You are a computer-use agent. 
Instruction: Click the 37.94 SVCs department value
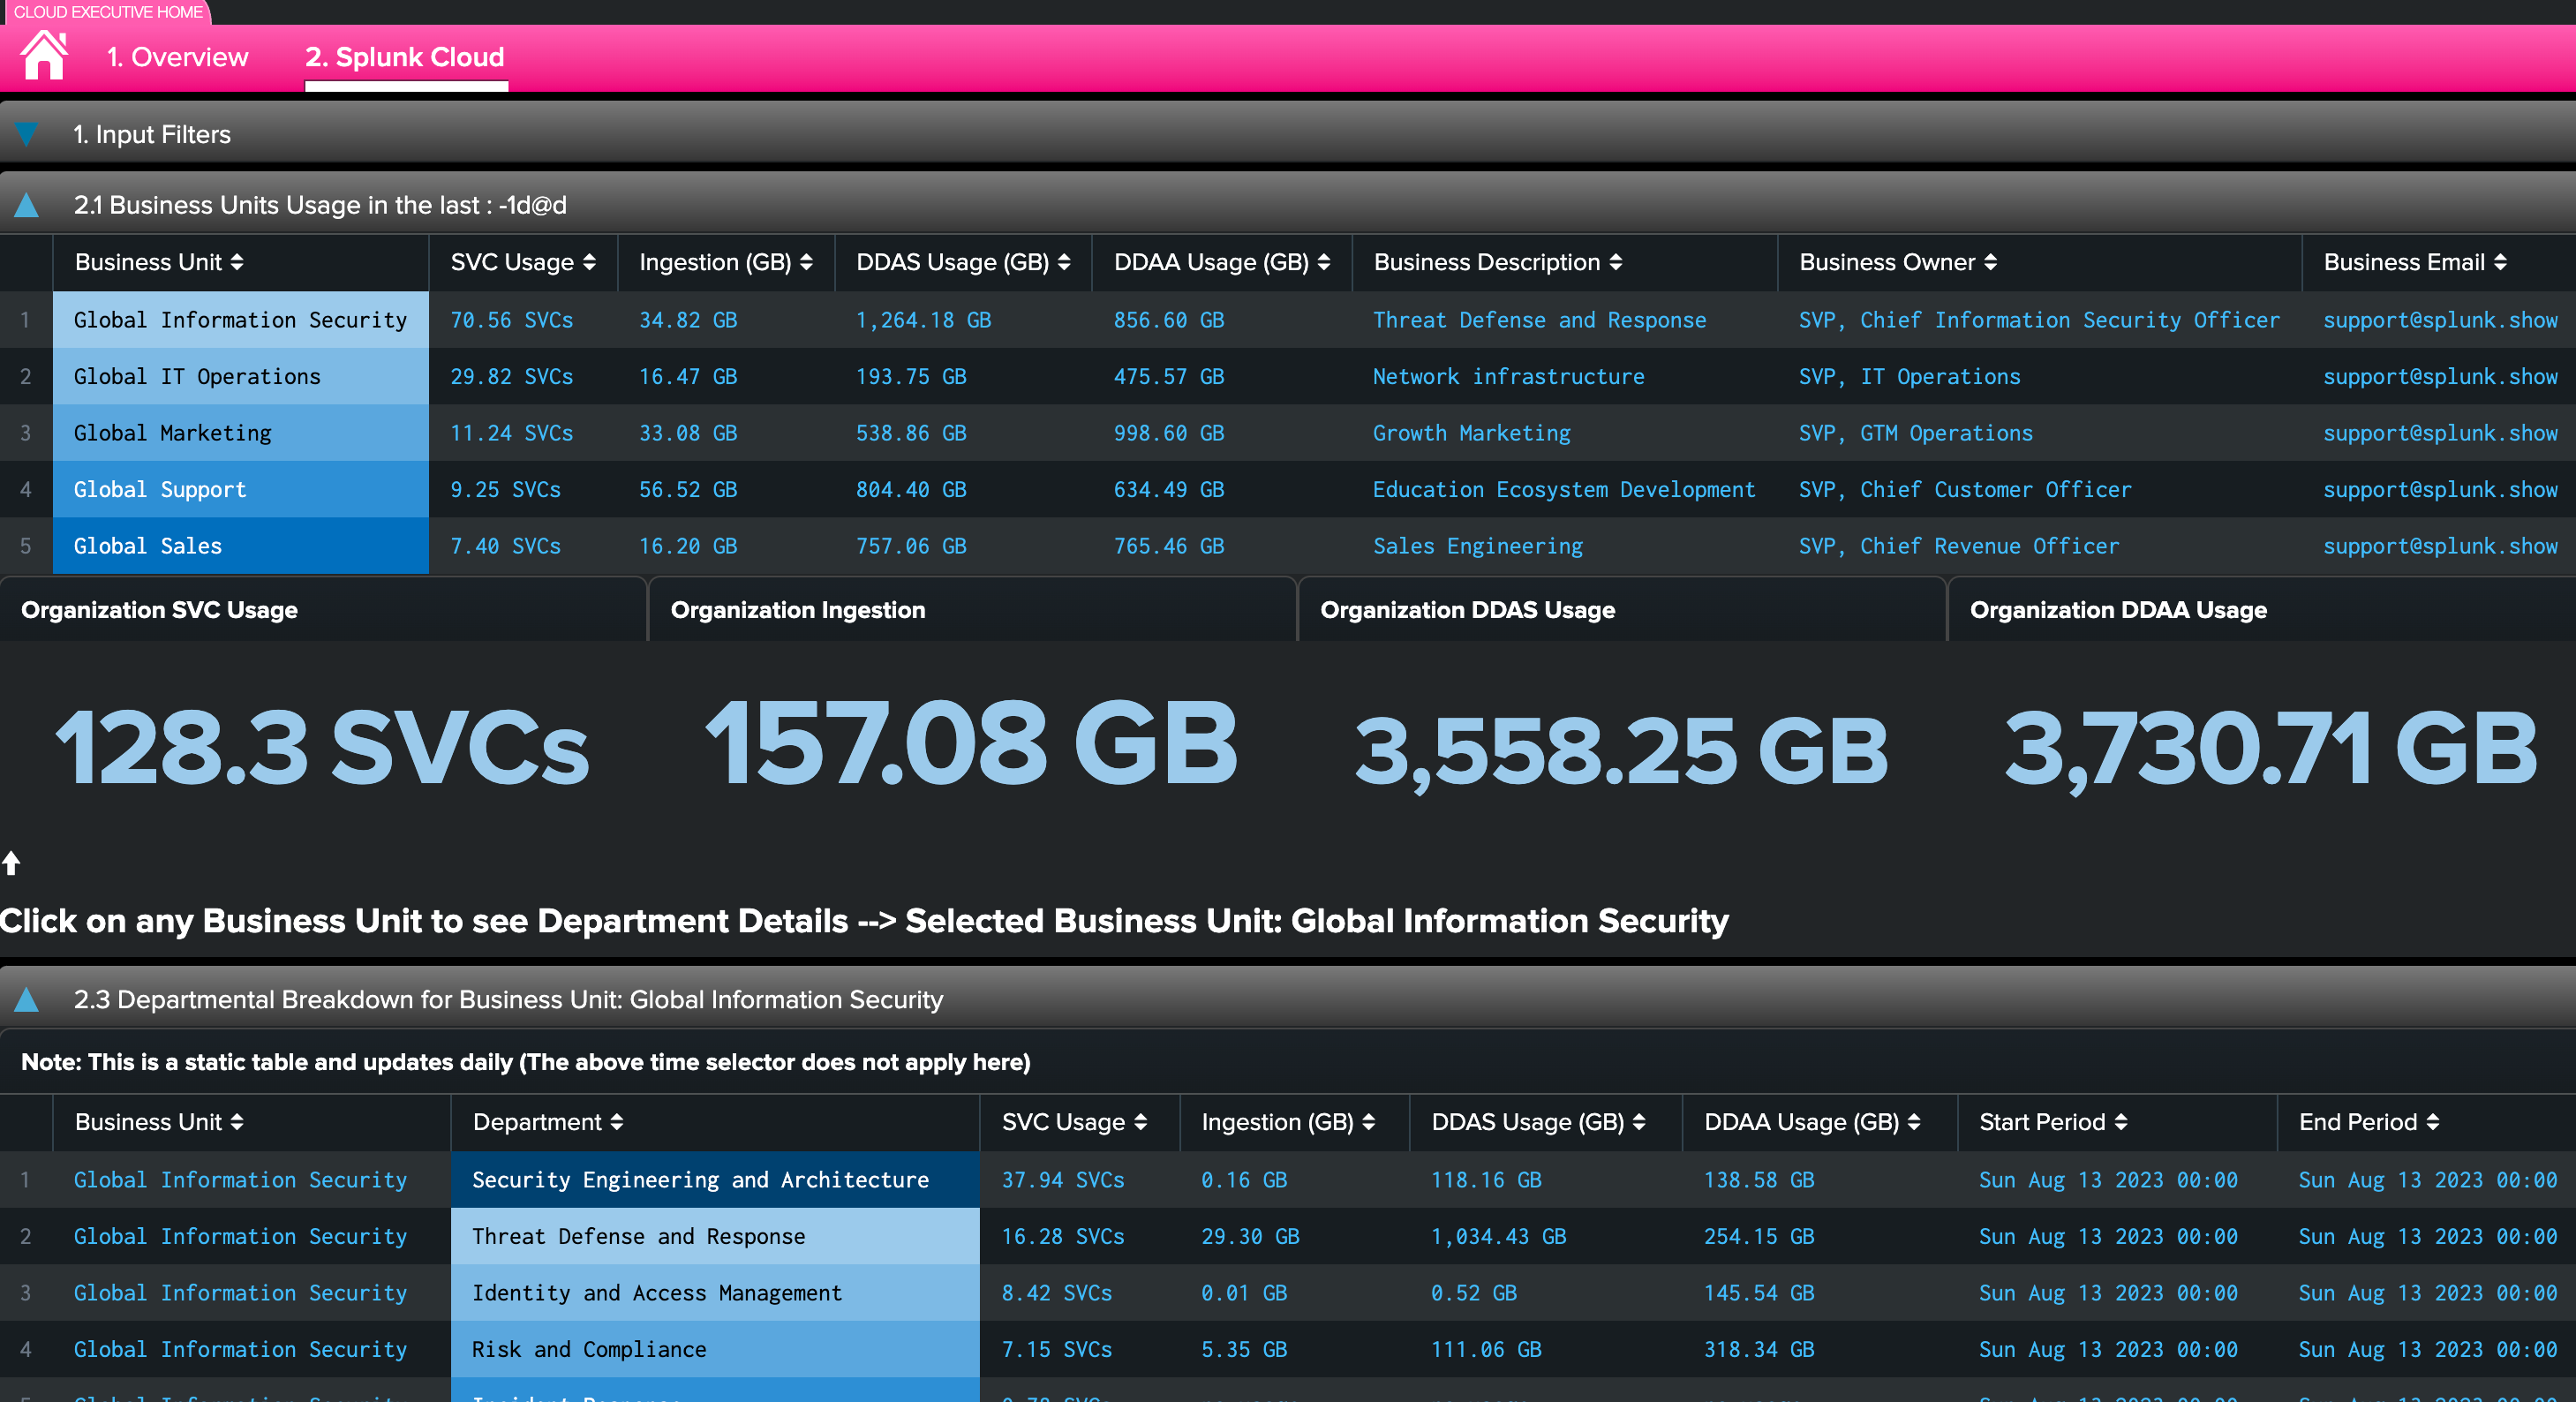click(1063, 1180)
